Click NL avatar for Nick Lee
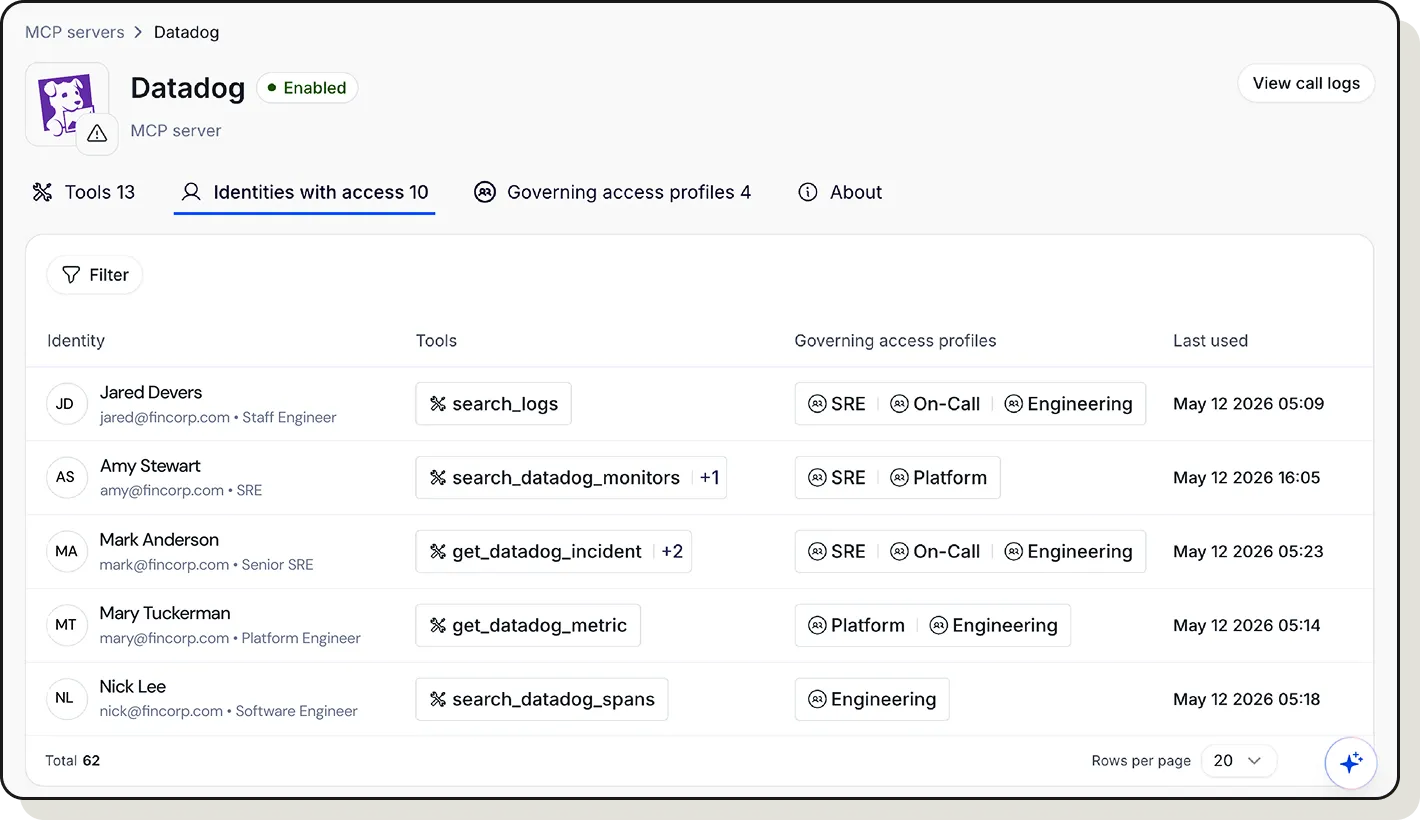 65,698
